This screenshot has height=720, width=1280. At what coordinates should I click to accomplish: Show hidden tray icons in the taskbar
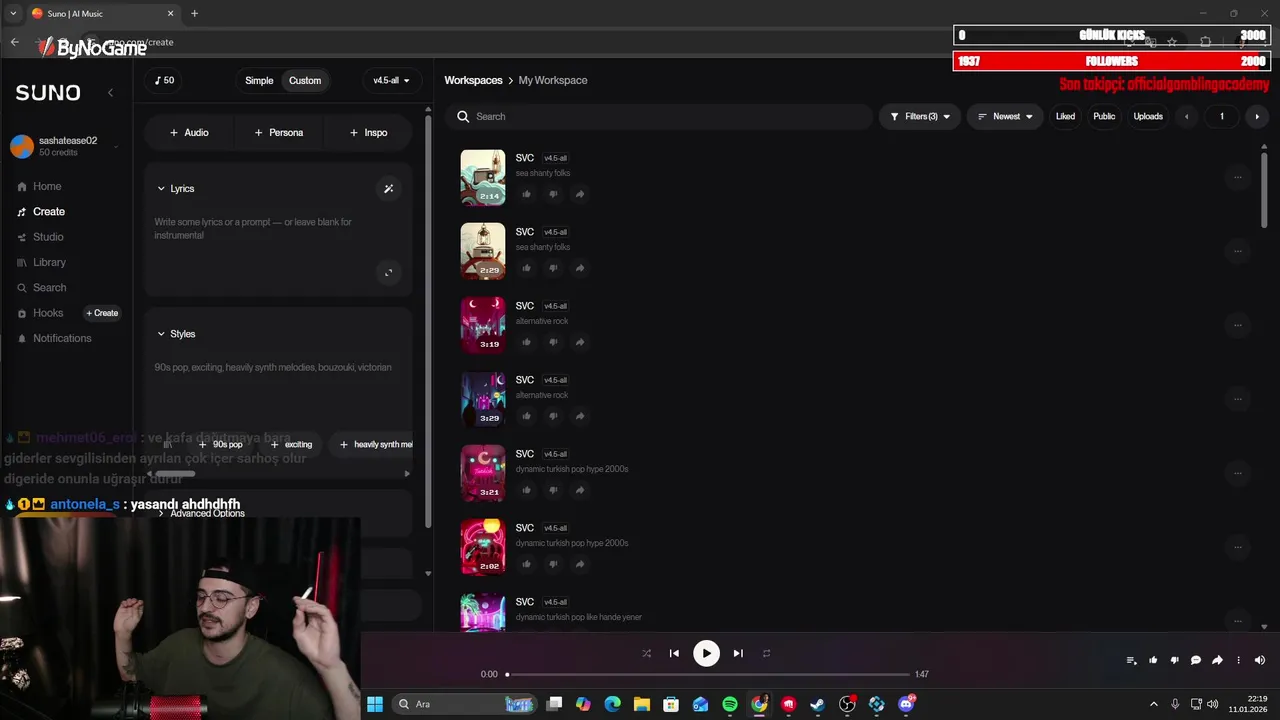coord(1153,704)
